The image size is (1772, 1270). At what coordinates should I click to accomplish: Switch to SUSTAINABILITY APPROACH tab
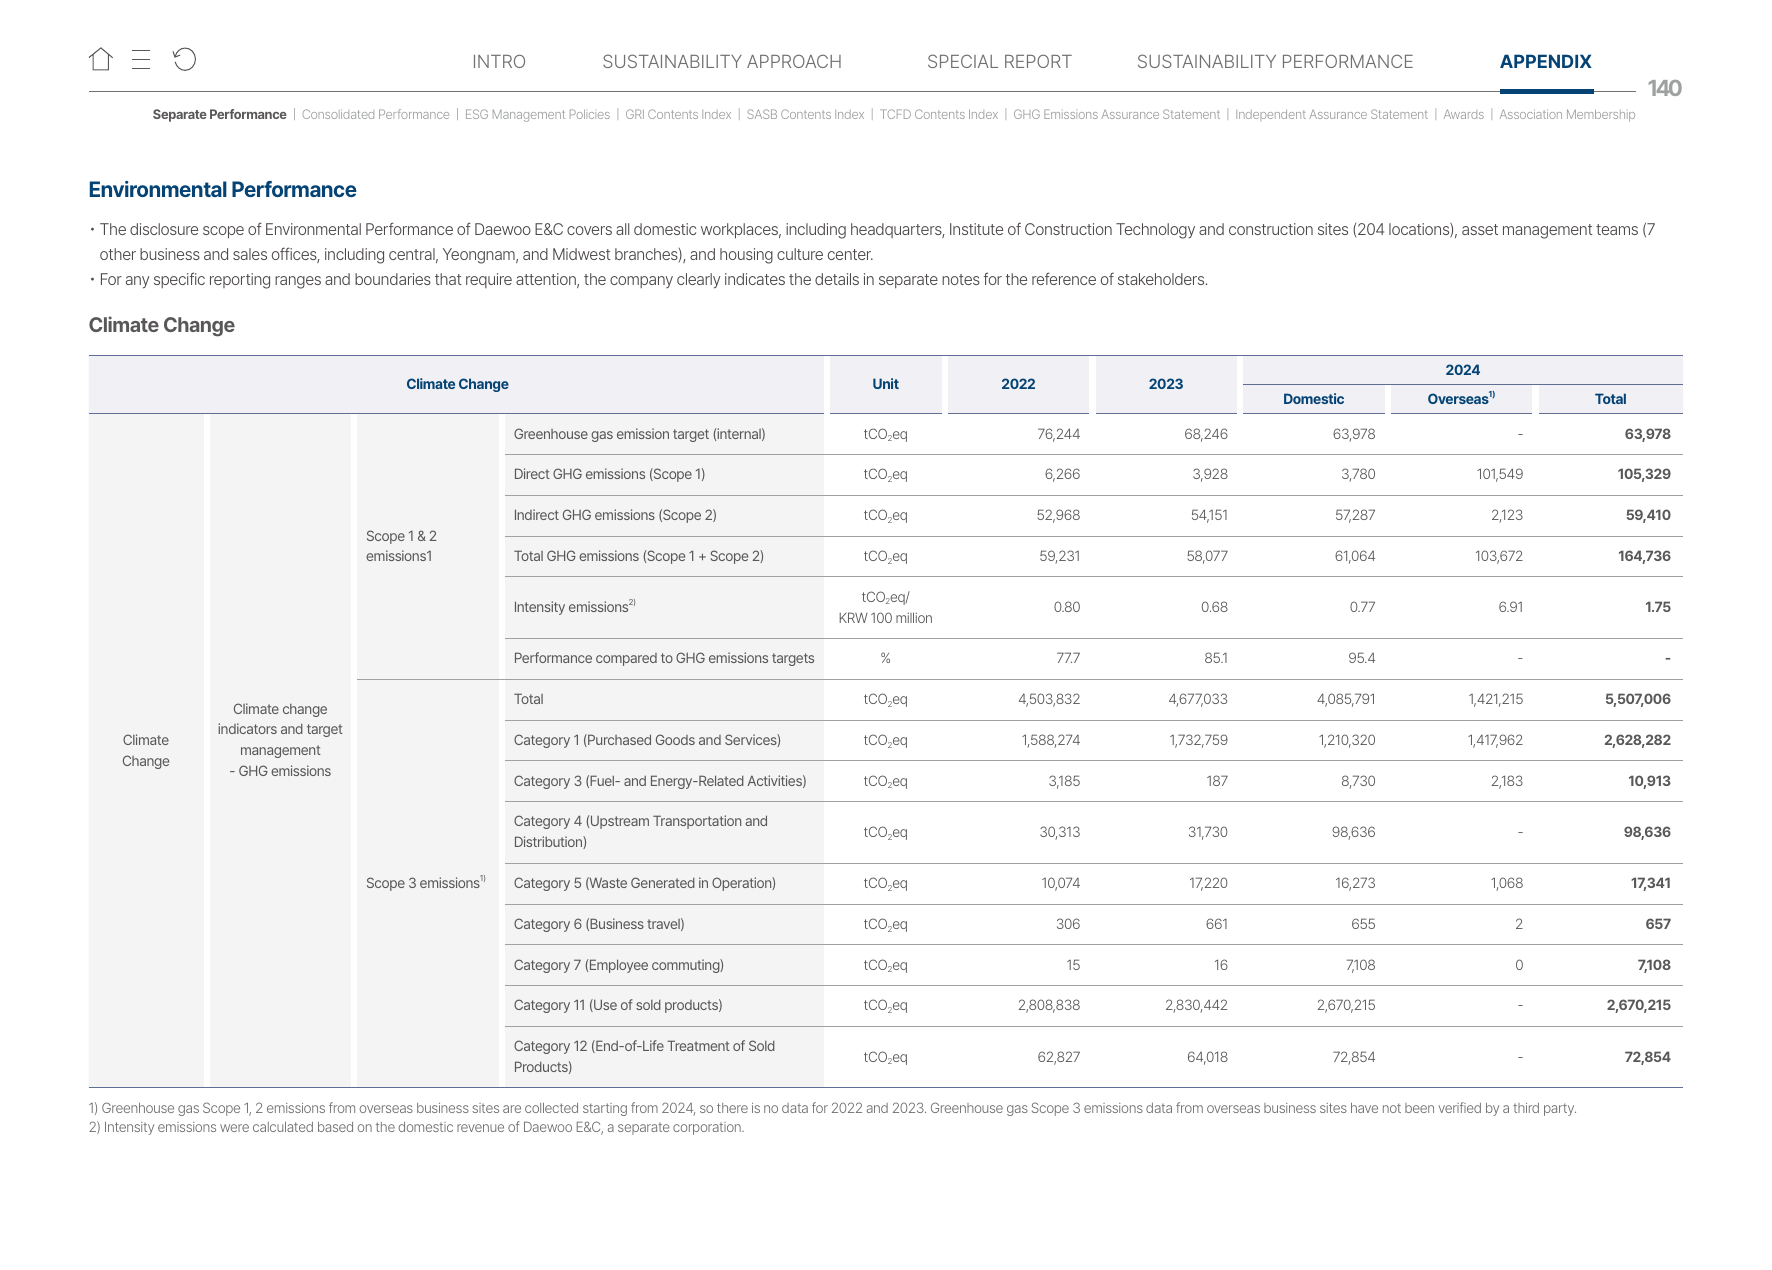[x=722, y=62]
